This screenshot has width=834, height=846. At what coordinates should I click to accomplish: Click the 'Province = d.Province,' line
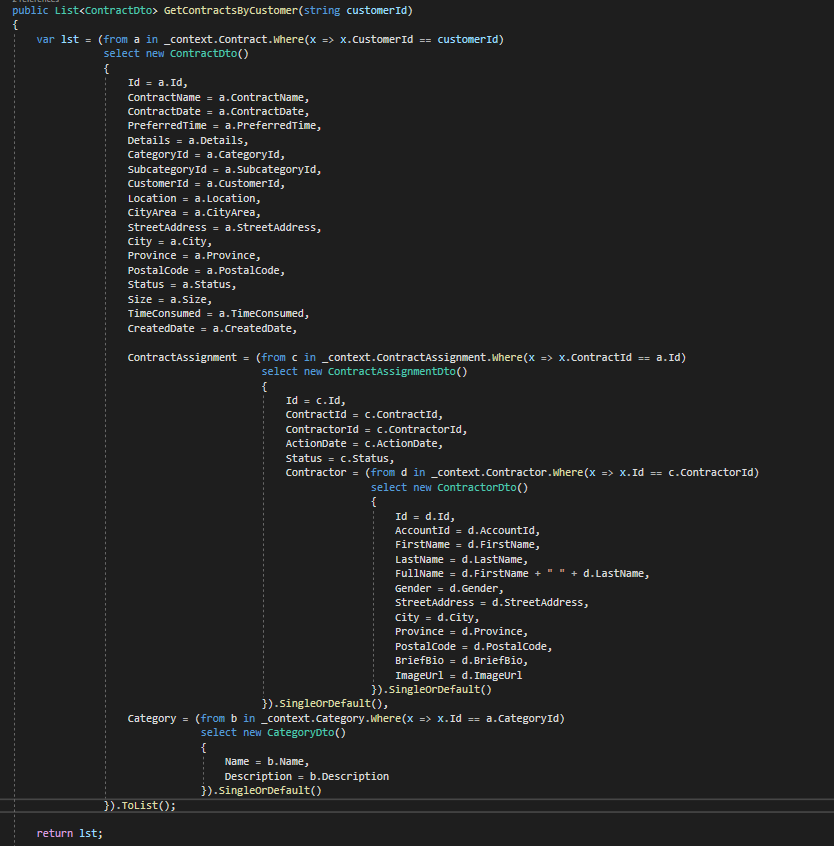point(462,632)
